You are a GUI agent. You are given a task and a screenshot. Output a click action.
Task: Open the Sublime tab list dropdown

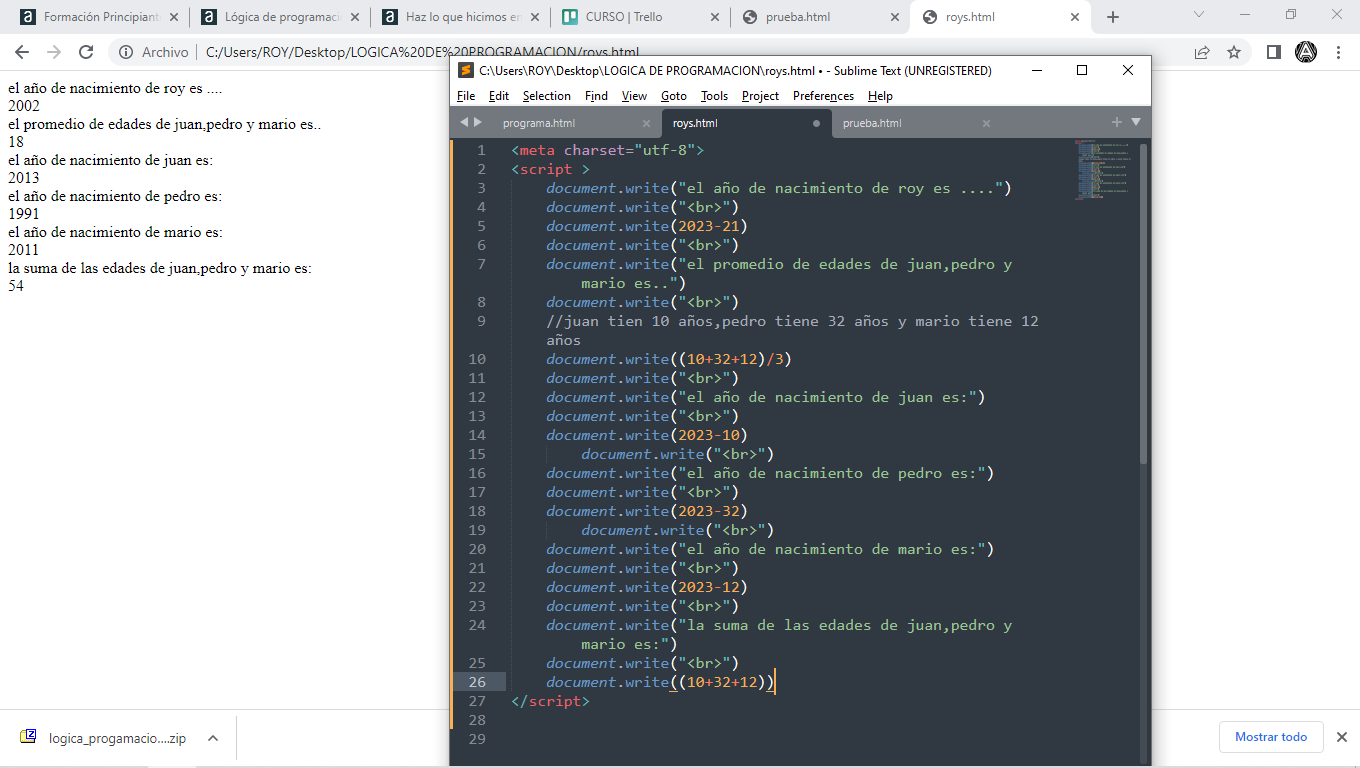(1136, 122)
